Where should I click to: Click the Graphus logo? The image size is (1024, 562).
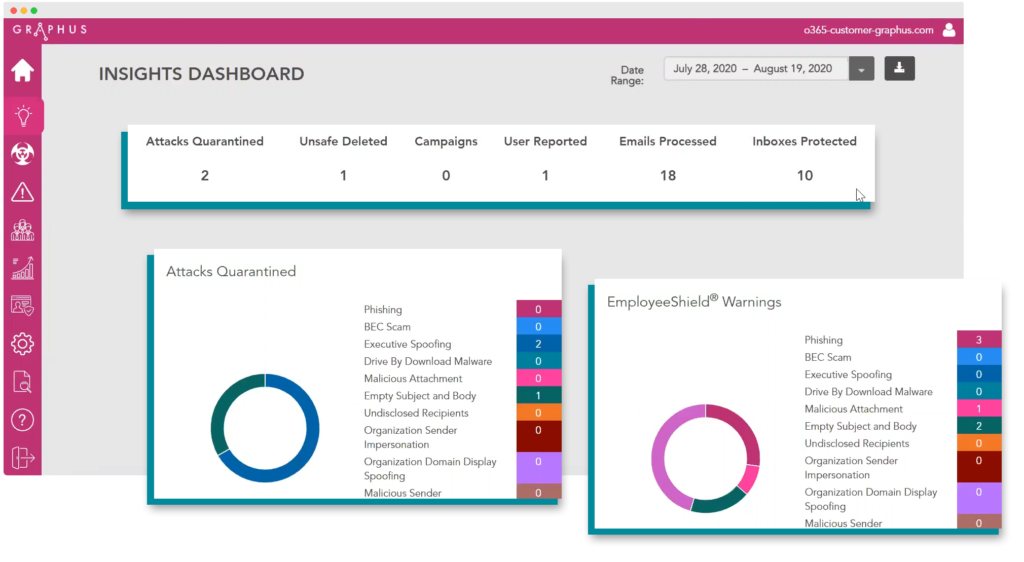(50, 30)
